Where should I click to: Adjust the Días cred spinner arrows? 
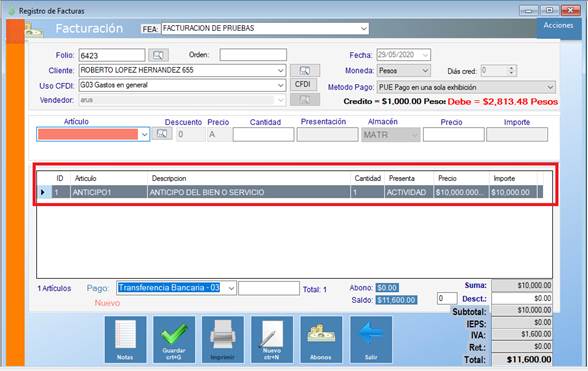tap(512, 71)
